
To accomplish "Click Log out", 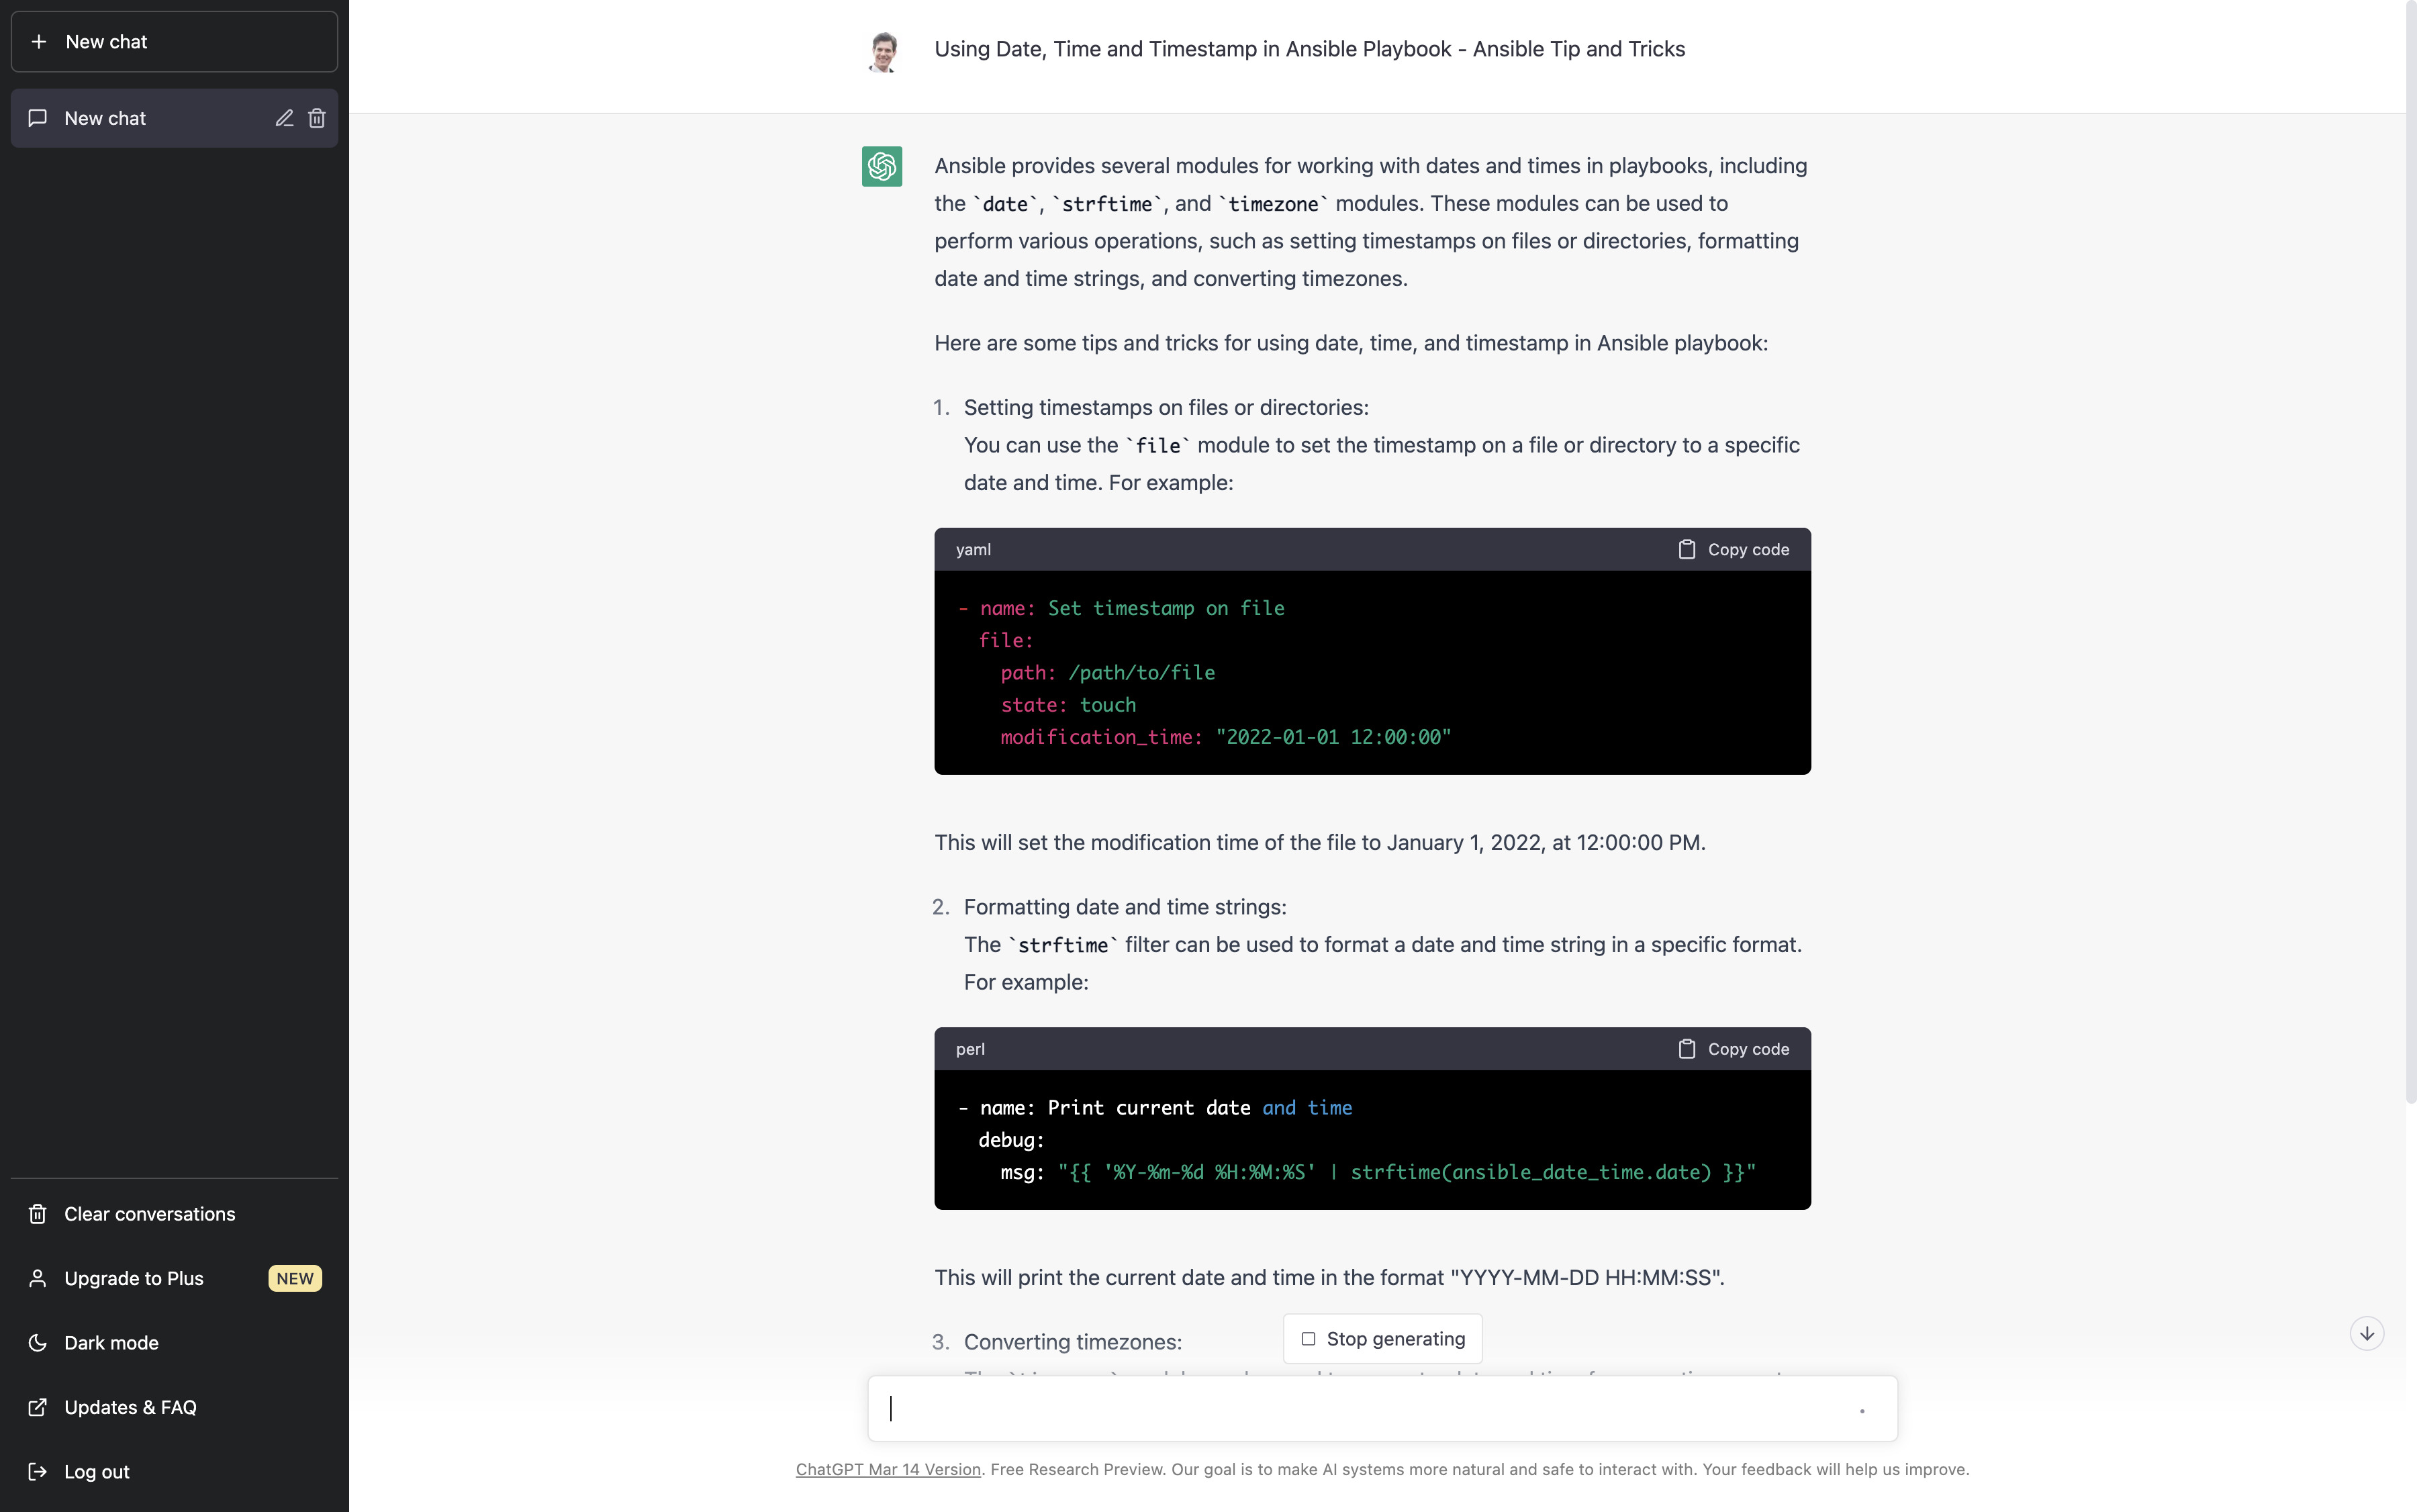I will [x=96, y=1472].
